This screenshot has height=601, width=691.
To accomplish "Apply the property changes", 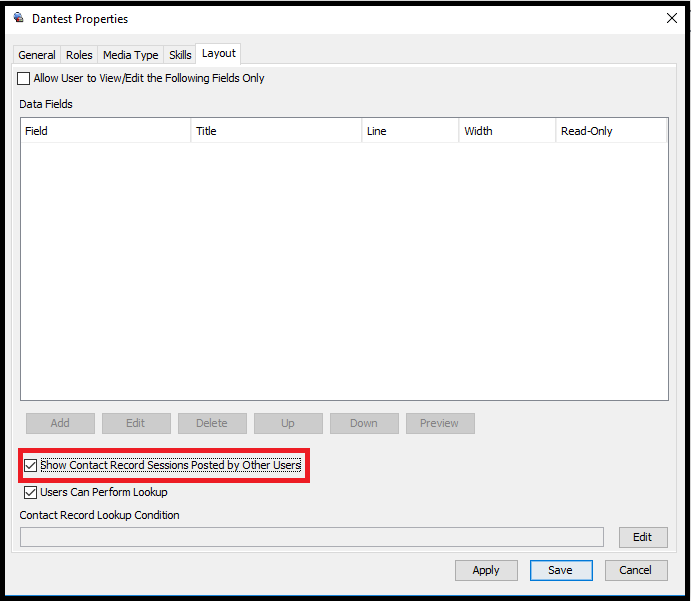I will click(486, 570).
